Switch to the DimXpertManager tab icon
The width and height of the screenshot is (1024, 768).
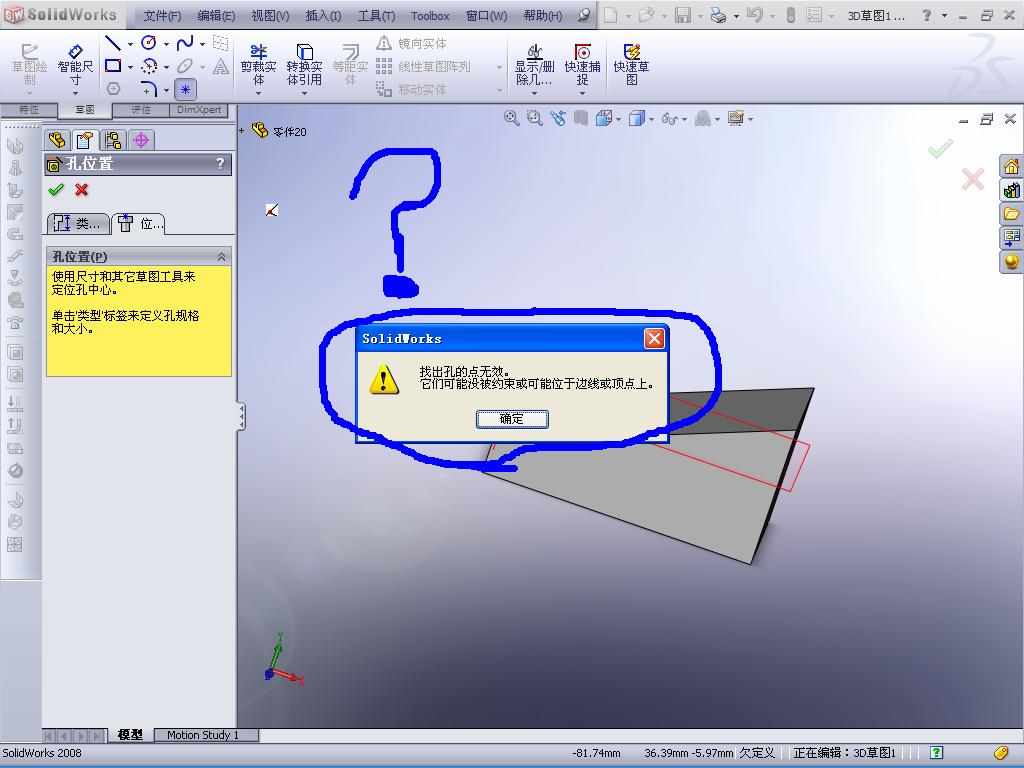pos(141,140)
